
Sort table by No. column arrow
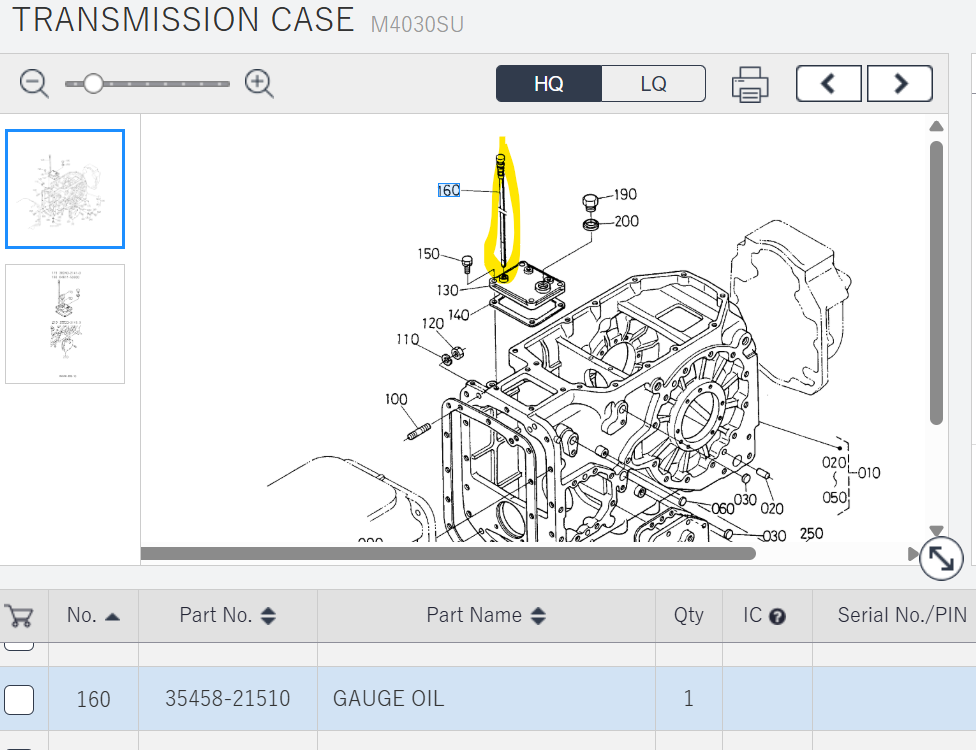pyautogui.click(x=112, y=617)
